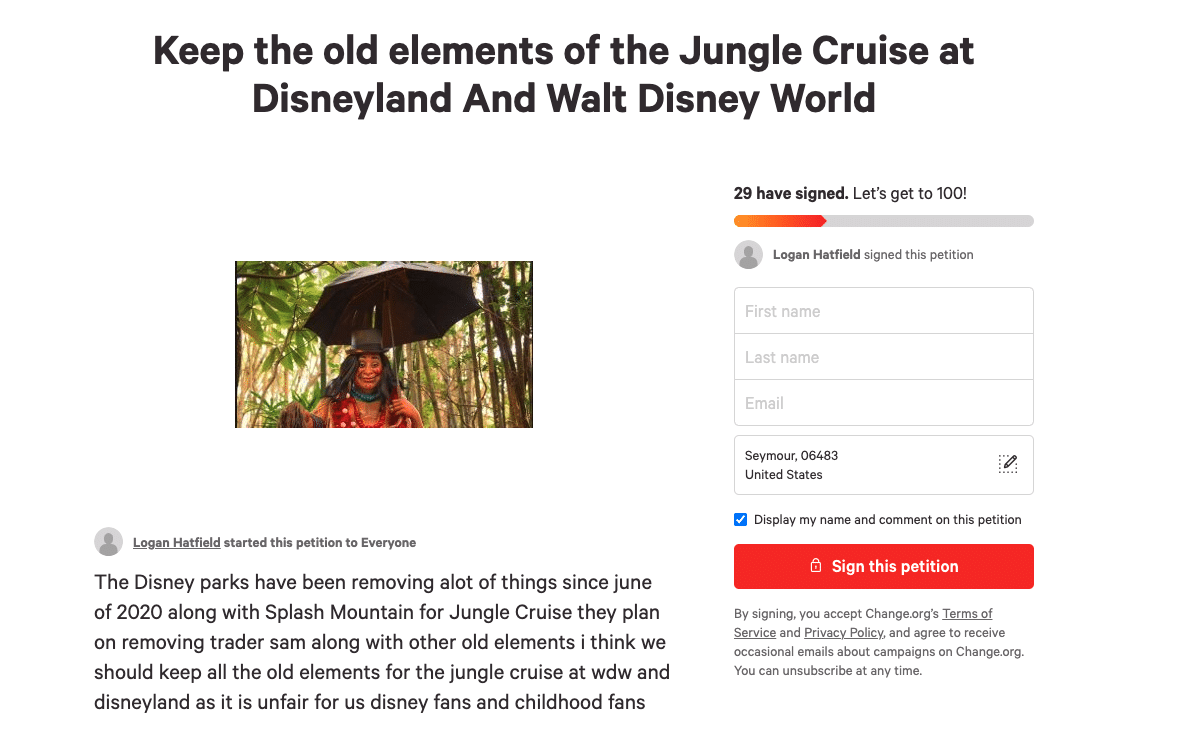Click the Trader Sam petition image

pyautogui.click(x=384, y=345)
